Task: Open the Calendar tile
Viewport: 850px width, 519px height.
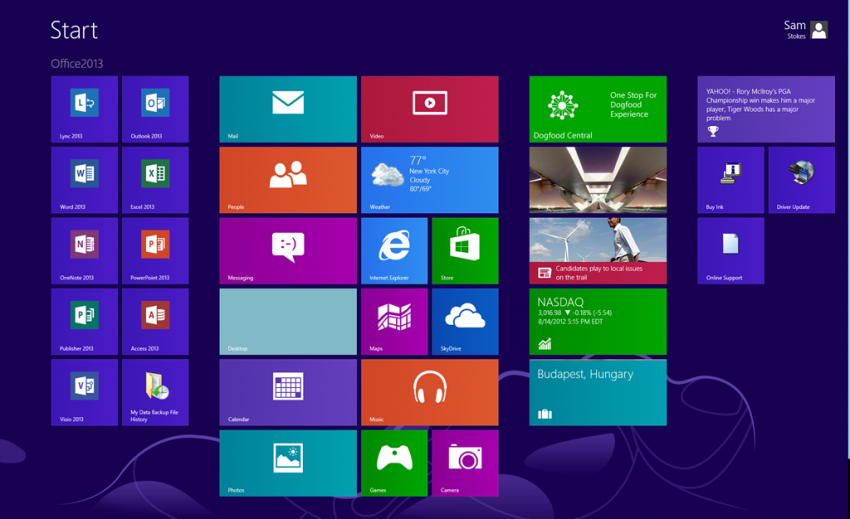Action: (x=288, y=392)
